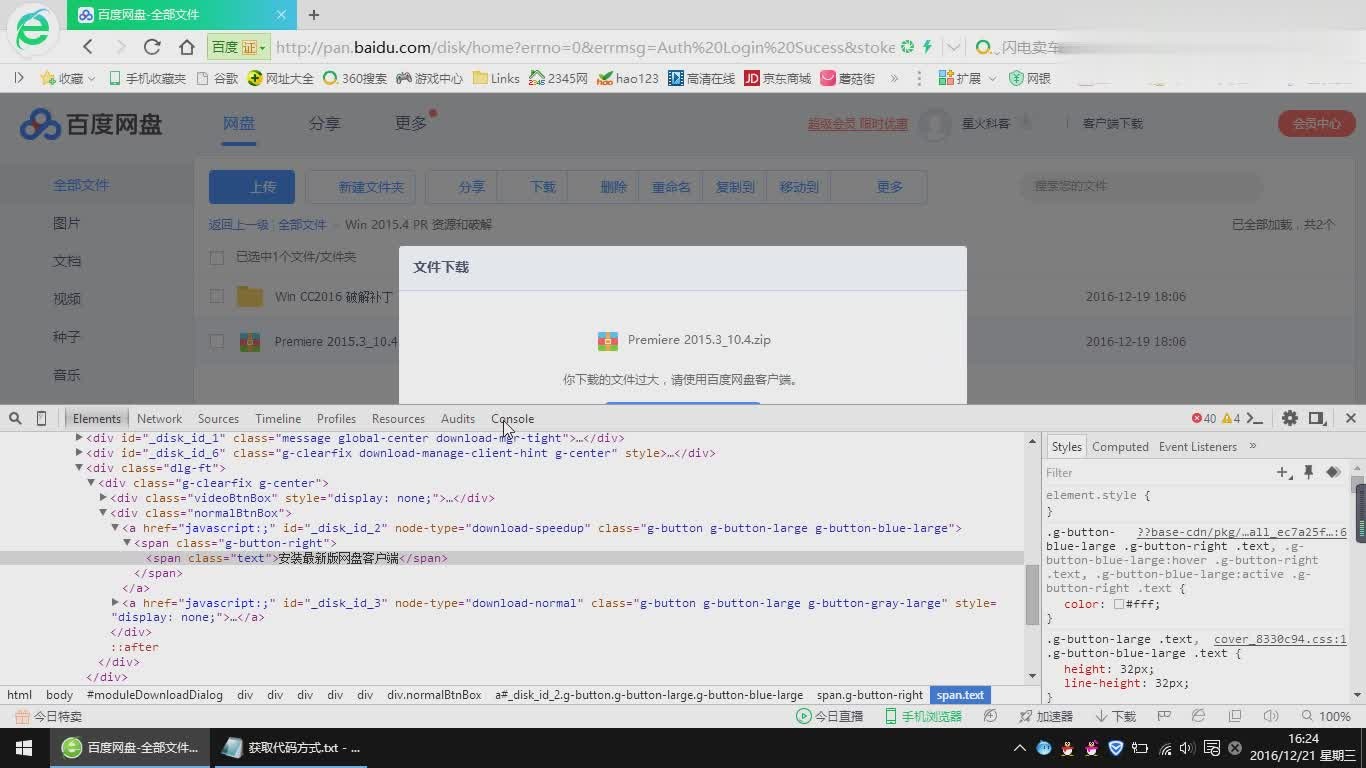The height and width of the screenshot is (768, 1366).
Task: Click the browser address bar URL
Action: (585, 47)
